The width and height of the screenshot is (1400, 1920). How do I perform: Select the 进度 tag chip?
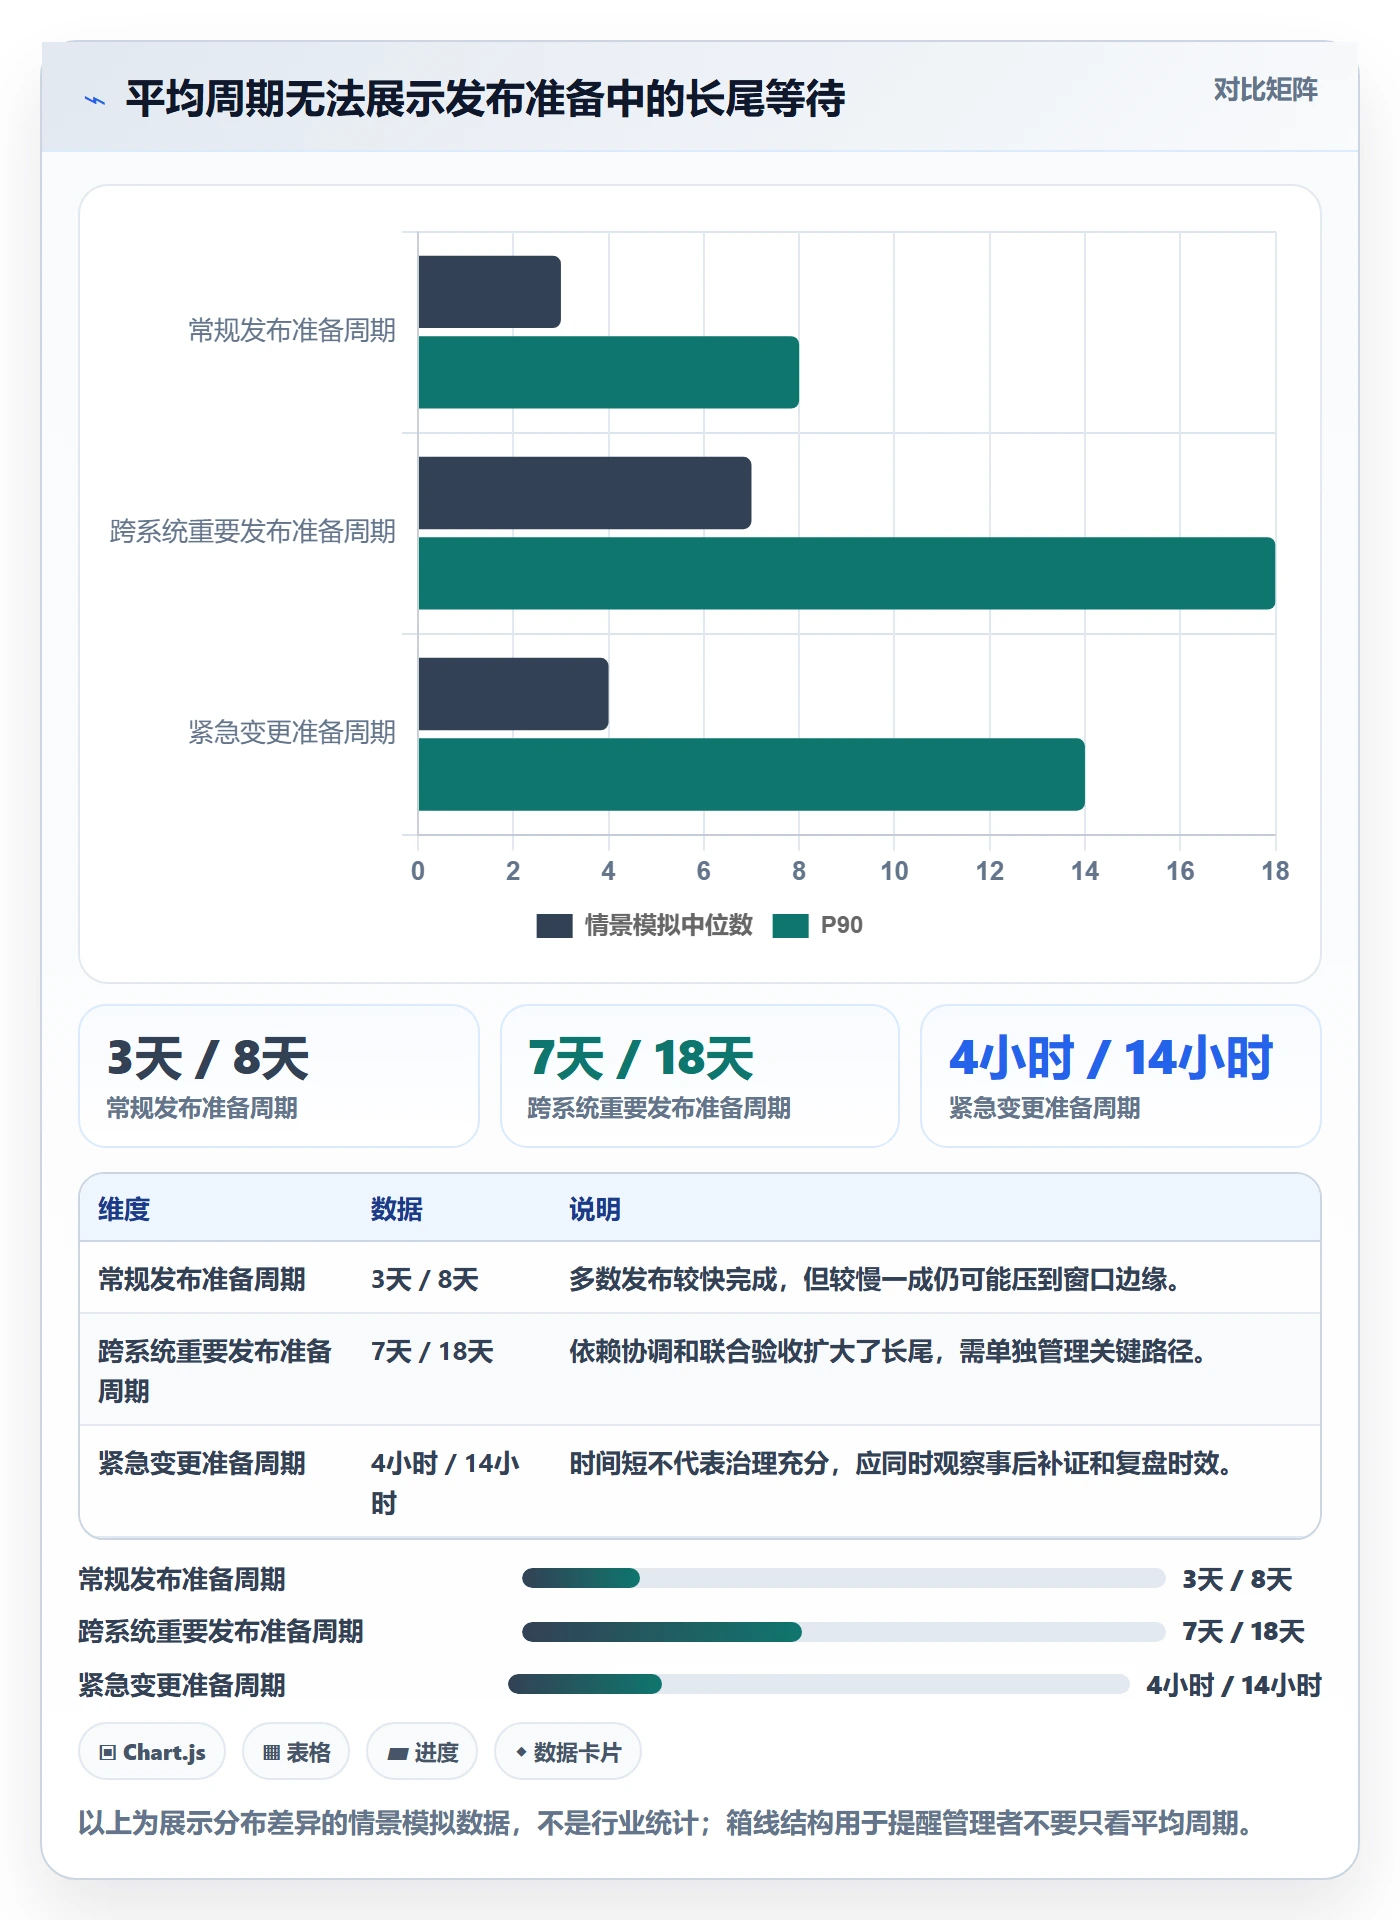coord(422,1752)
